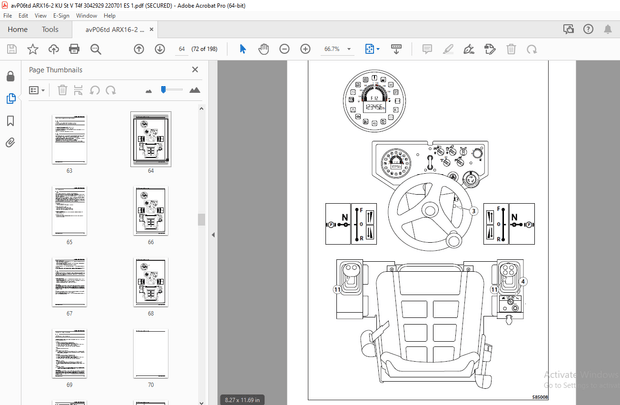Click the zoom percentage field 66.7%
Viewport: 620px width, 405px height.
point(332,49)
